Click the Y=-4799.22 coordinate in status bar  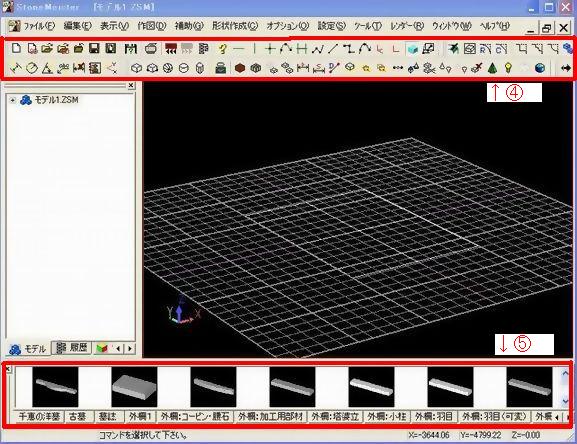click(481, 435)
